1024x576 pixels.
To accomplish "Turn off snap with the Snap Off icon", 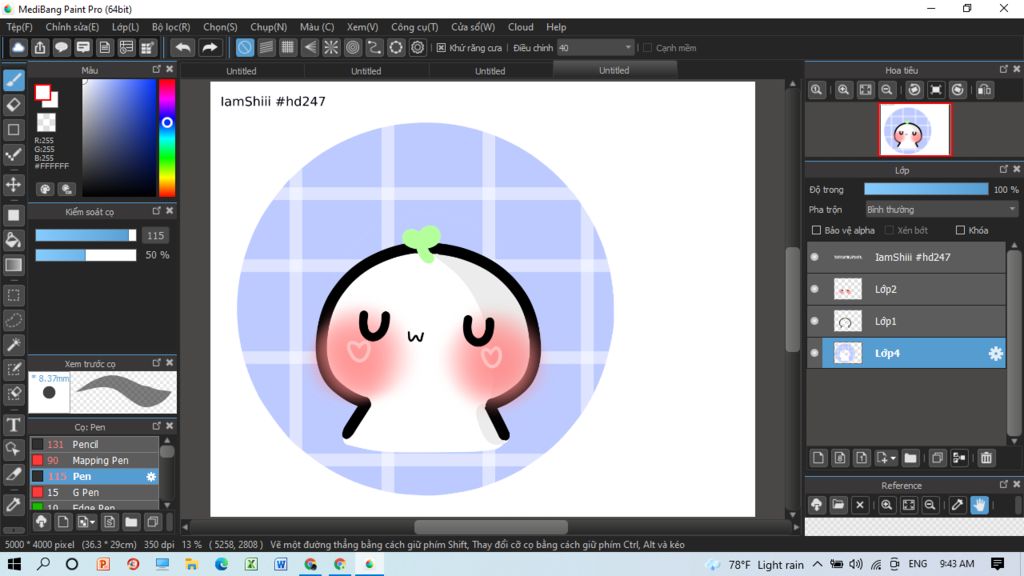I will pos(244,48).
